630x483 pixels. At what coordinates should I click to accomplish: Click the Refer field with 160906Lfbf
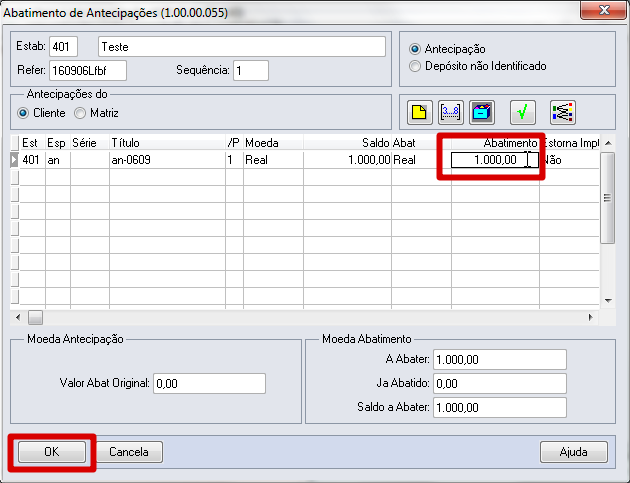(88, 71)
